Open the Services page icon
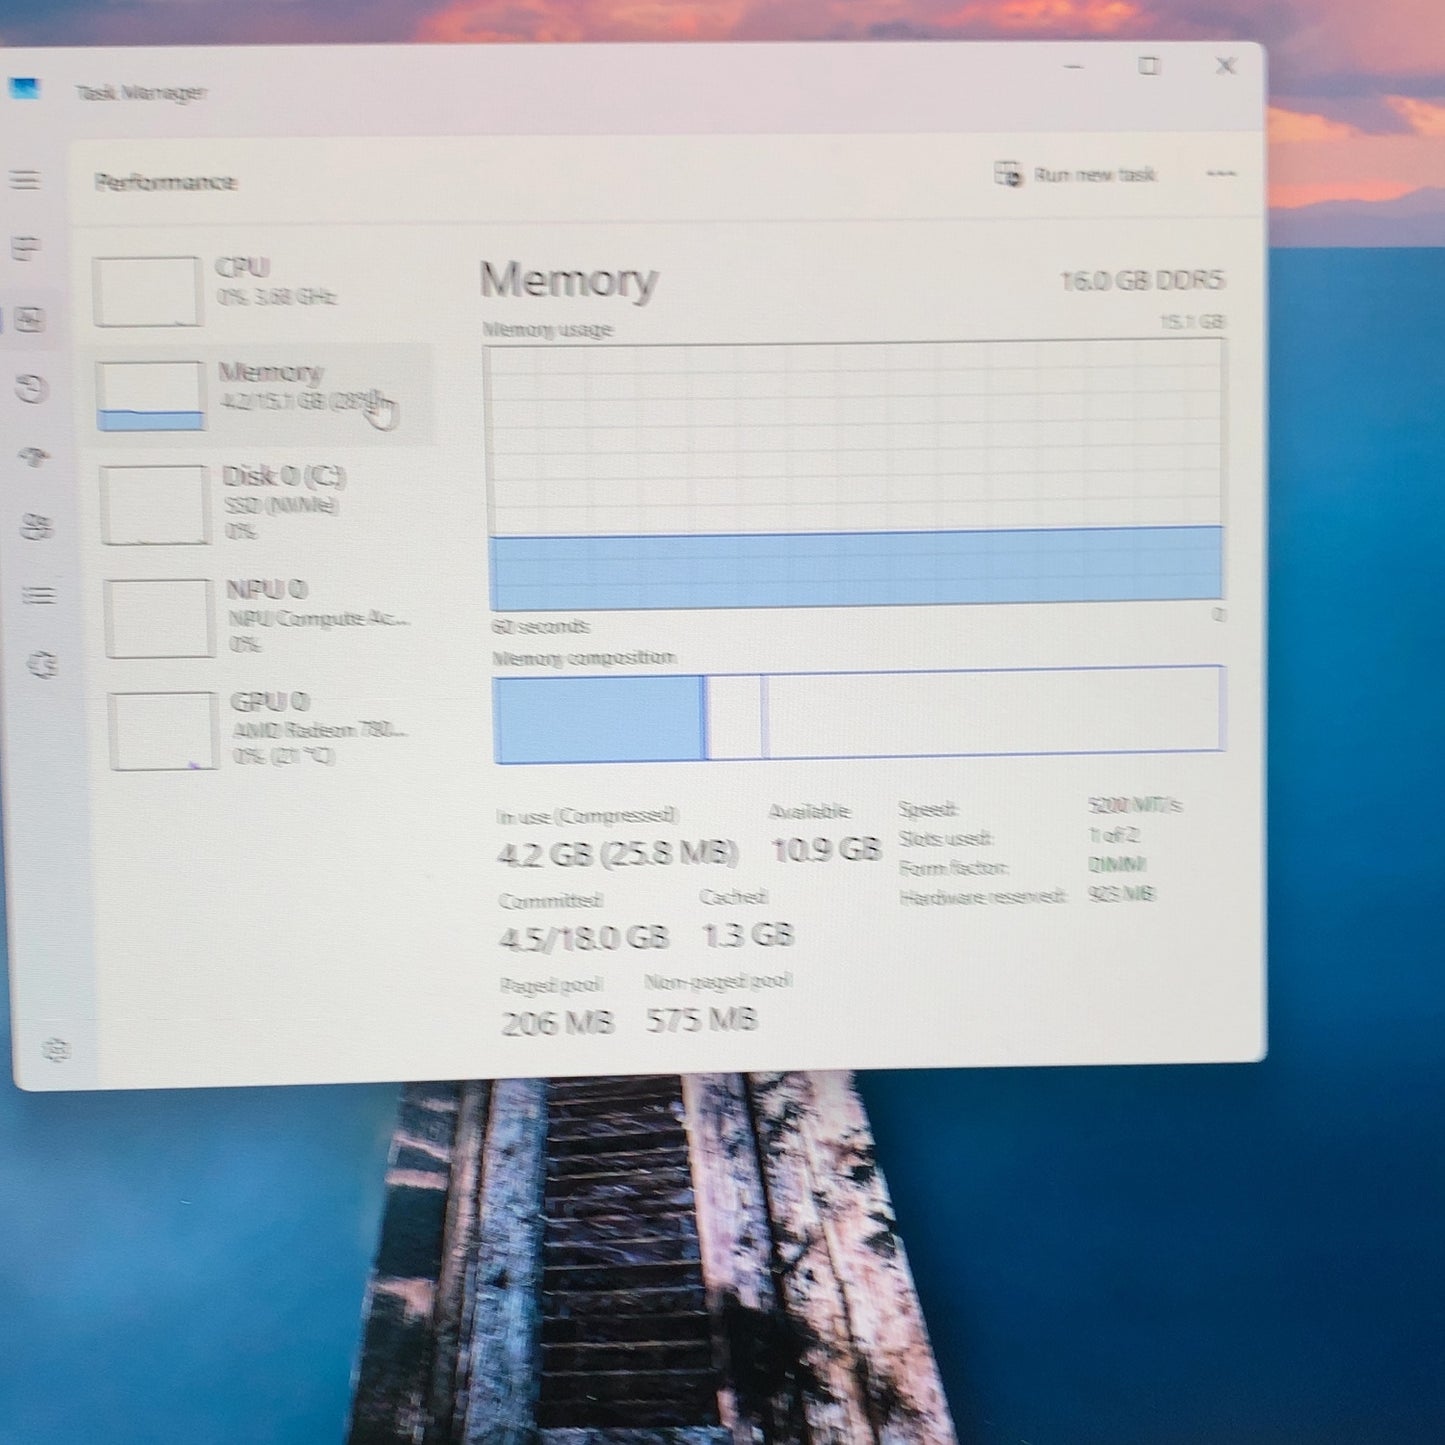The width and height of the screenshot is (1445, 1445). pos(42,664)
